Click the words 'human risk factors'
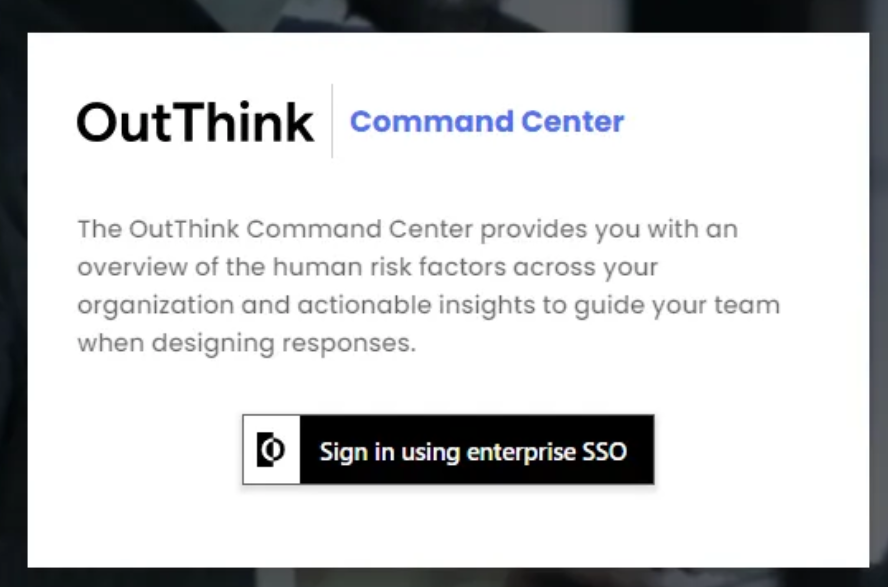The width and height of the screenshot is (888, 587). tap(389, 267)
